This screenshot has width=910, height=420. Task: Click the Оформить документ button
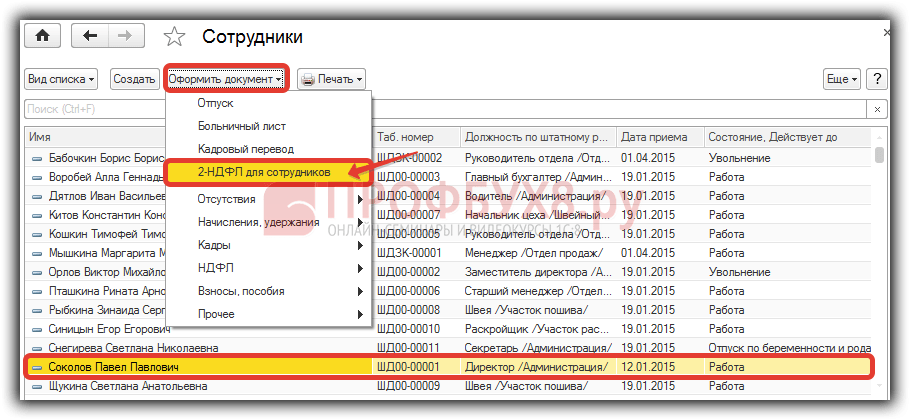click(x=226, y=79)
